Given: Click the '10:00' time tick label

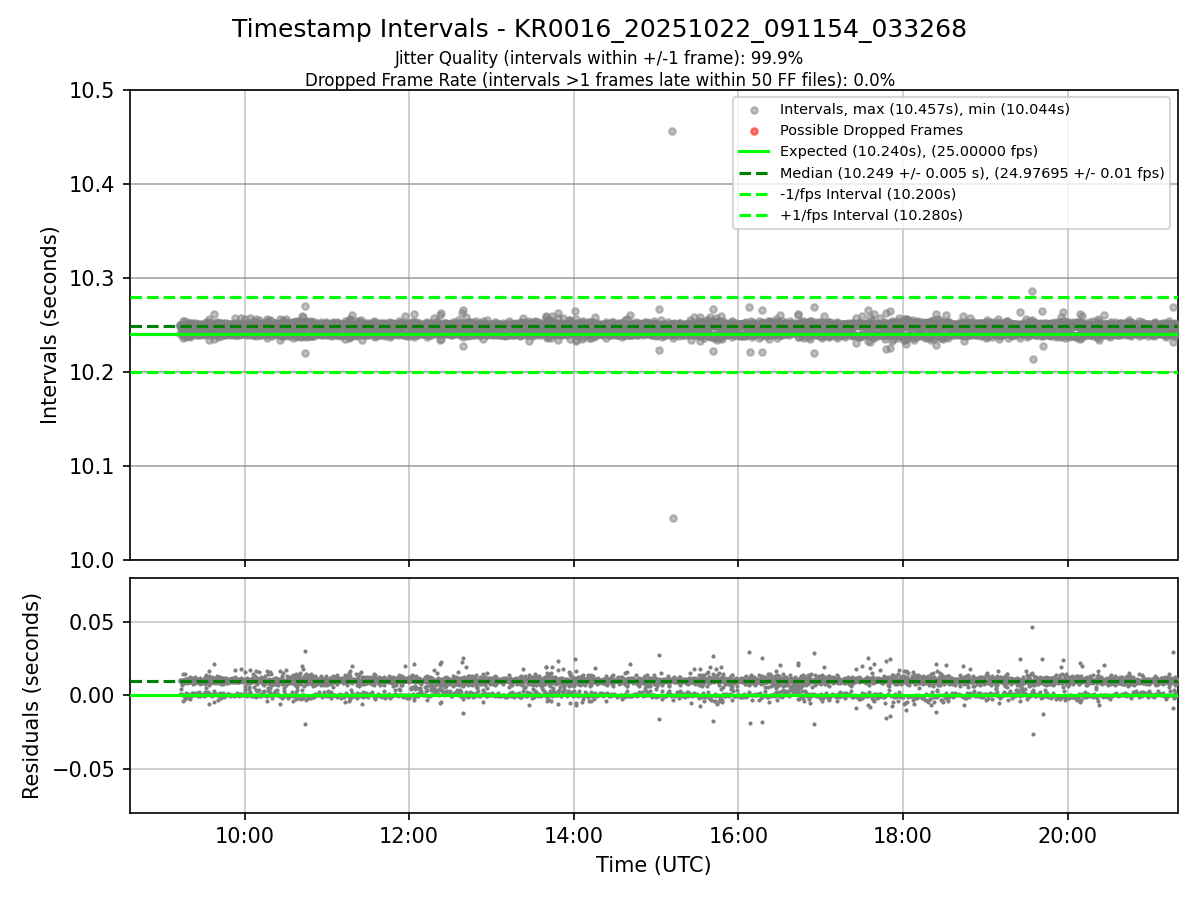Looking at the screenshot, I should 245,836.
